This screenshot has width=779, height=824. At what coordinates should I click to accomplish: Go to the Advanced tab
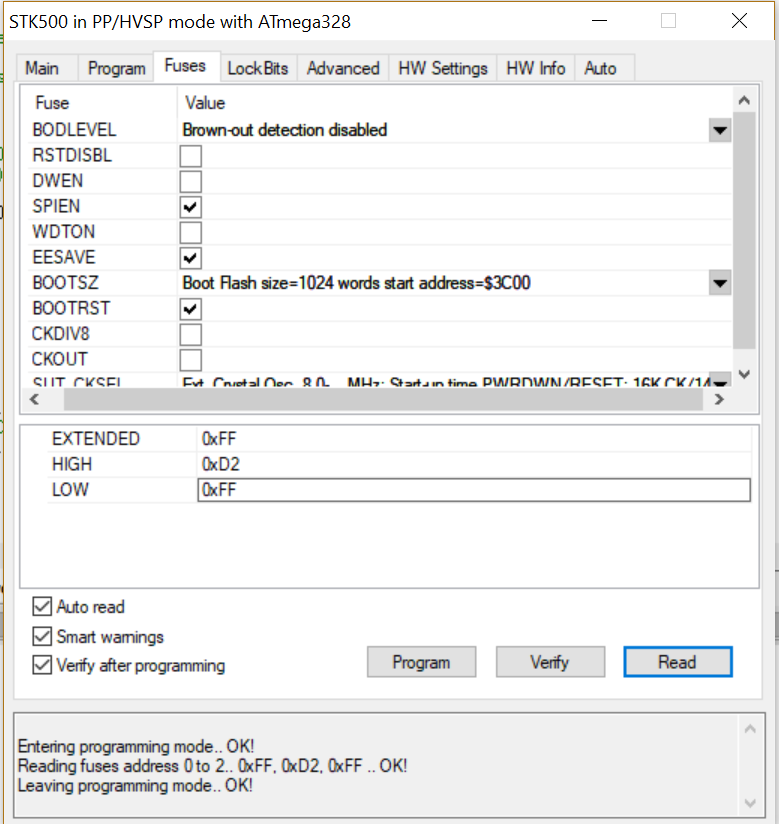343,68
